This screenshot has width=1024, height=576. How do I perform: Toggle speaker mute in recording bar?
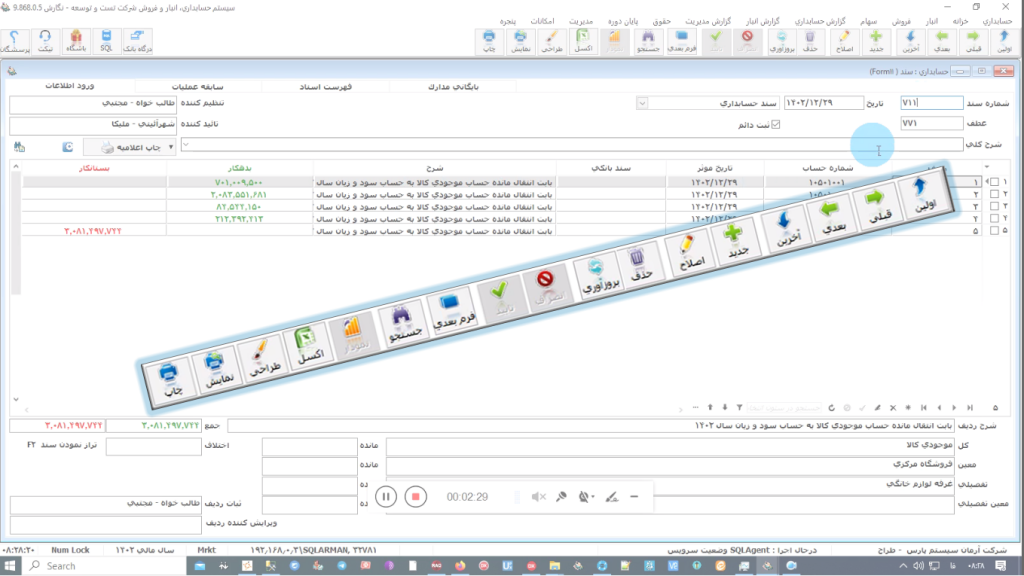click(538, 497)
